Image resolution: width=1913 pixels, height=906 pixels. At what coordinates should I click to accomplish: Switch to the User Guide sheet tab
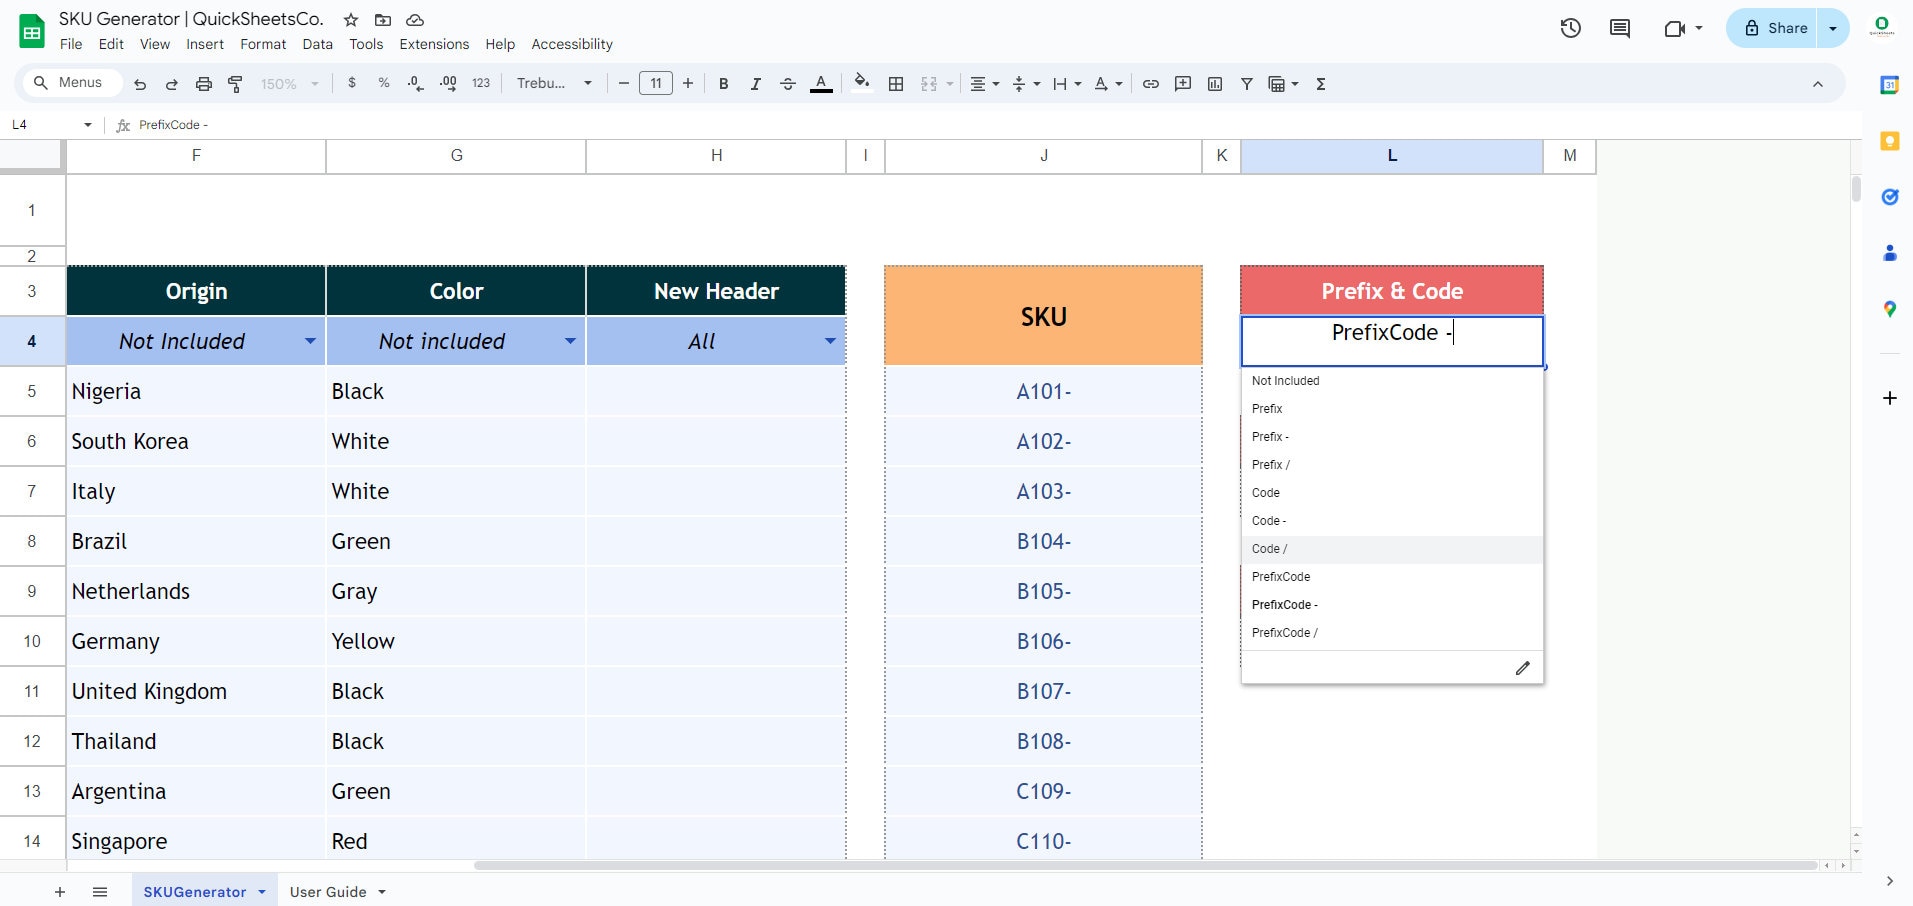328,891
